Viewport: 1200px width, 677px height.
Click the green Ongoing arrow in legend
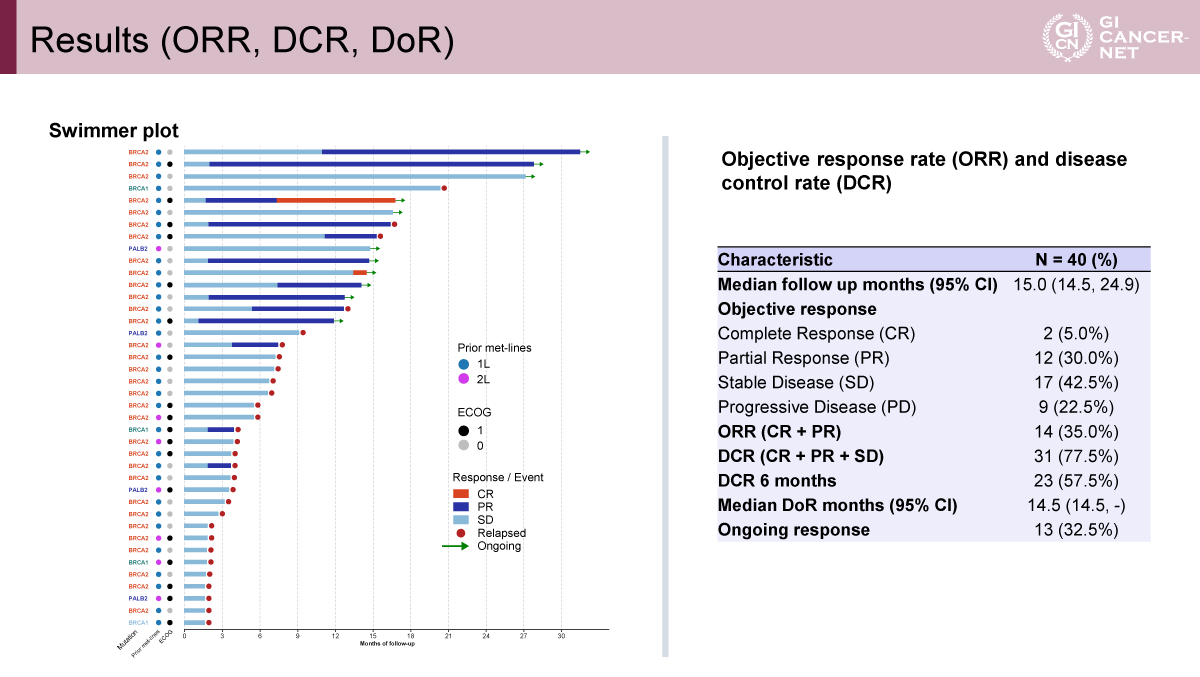click(456, 546)
